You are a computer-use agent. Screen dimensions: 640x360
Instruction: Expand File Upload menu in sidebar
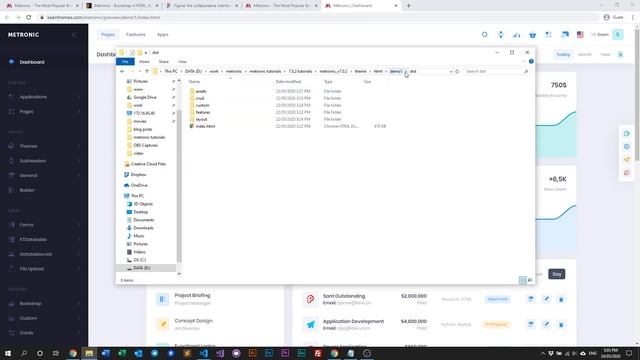[44, 269]
